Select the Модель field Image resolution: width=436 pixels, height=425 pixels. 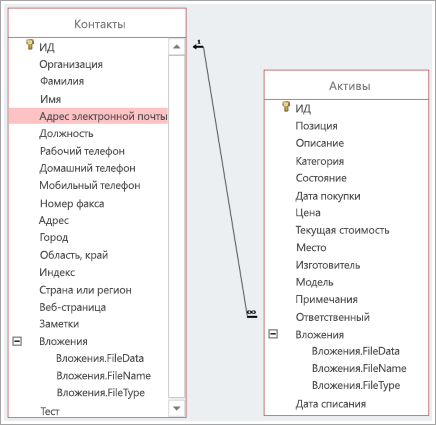coord(315,282)
